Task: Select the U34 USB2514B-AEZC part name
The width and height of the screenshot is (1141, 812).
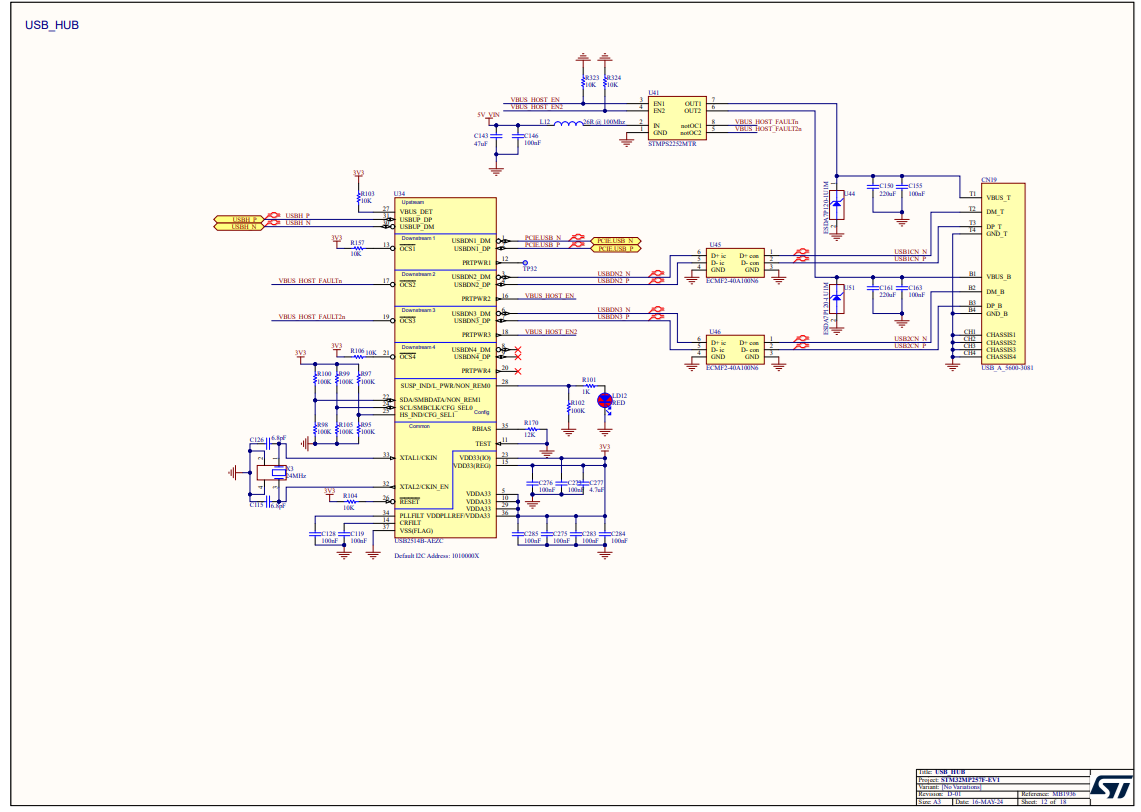Action: click(418, 541)
